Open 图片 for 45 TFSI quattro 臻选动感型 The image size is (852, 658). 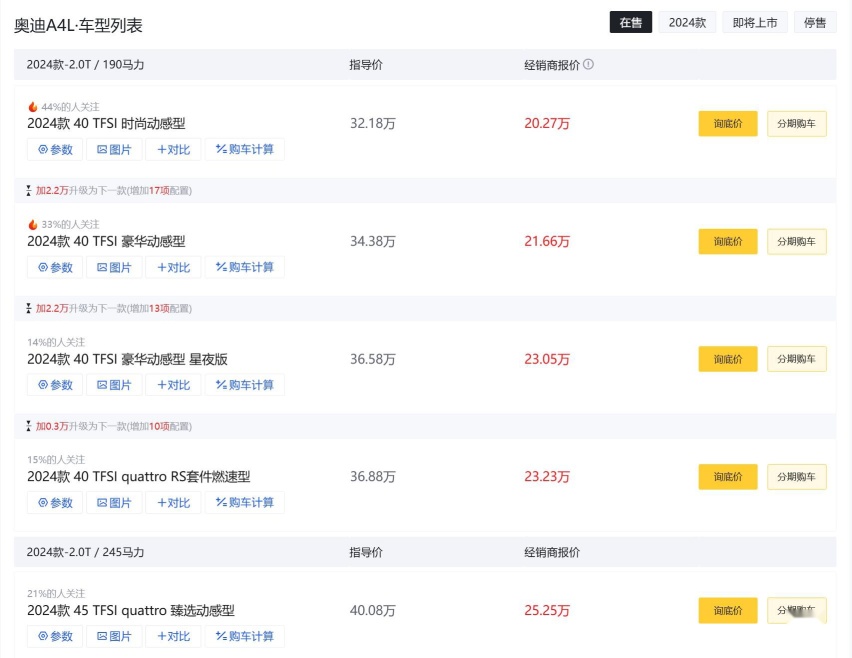pos(114,636)
